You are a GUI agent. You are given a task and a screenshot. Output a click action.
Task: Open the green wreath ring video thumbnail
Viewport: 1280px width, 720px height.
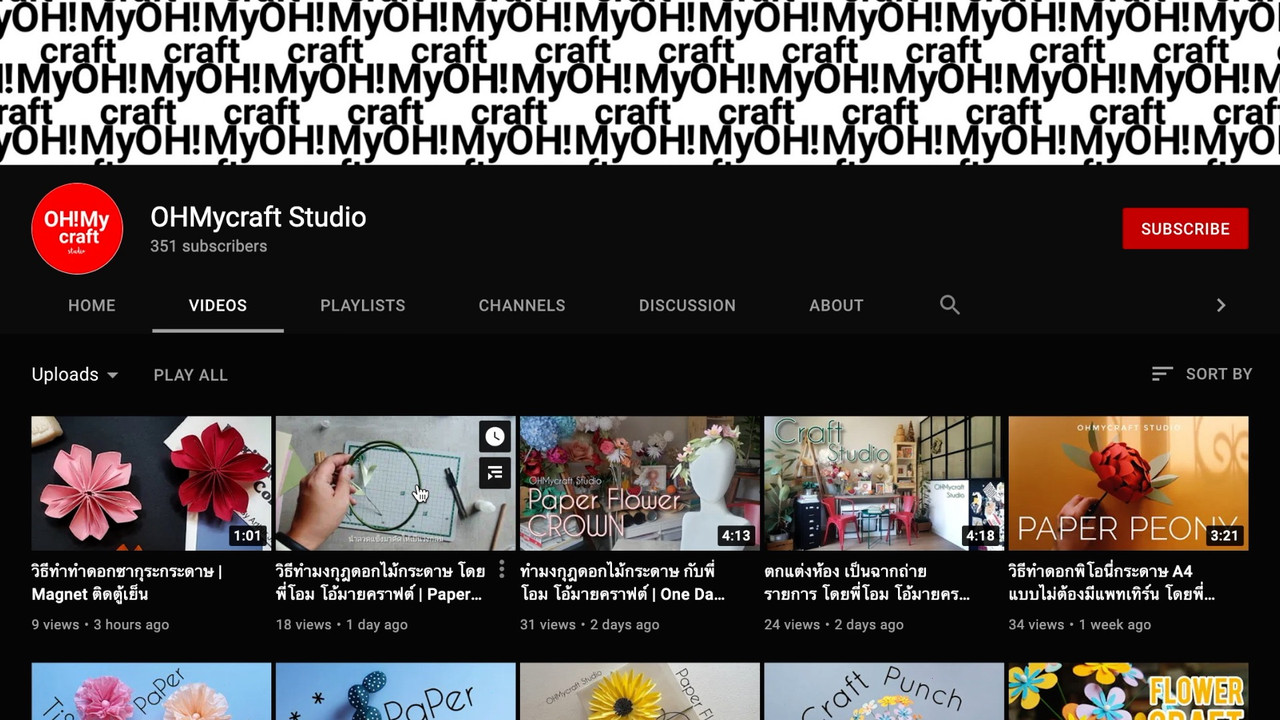point(395,483)
